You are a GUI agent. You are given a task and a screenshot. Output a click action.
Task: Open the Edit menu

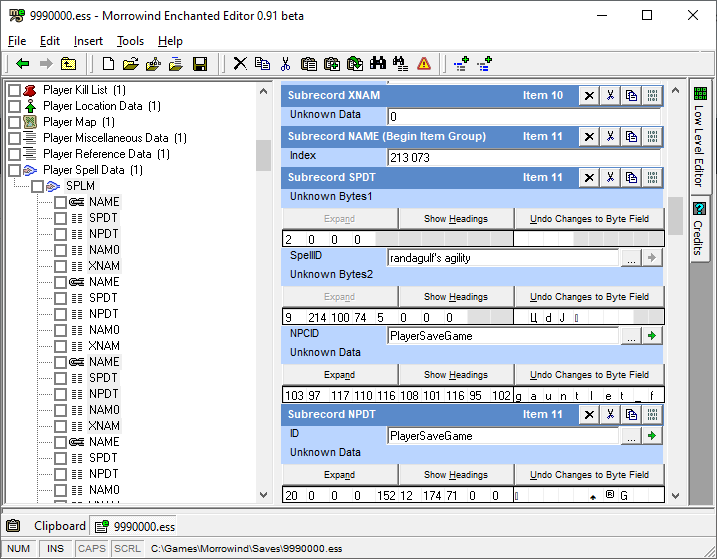pyautogui.click(x=50, y=41)
